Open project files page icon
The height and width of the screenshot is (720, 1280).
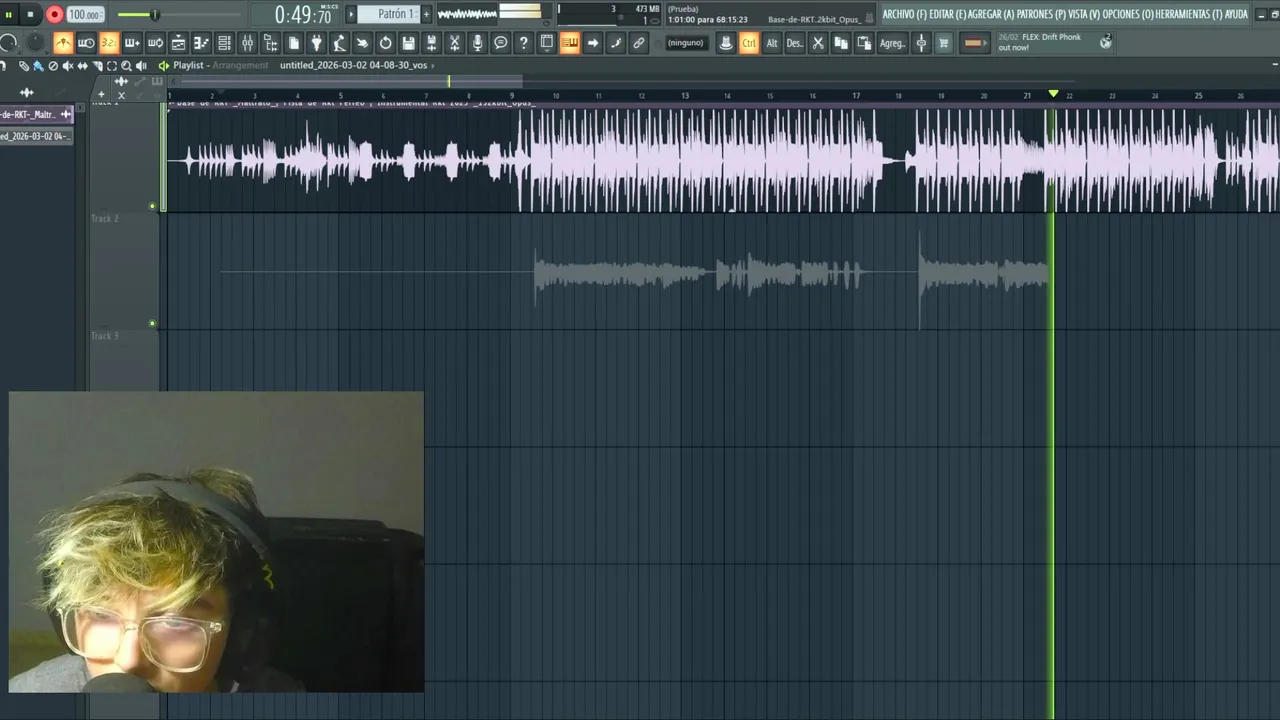294,43
